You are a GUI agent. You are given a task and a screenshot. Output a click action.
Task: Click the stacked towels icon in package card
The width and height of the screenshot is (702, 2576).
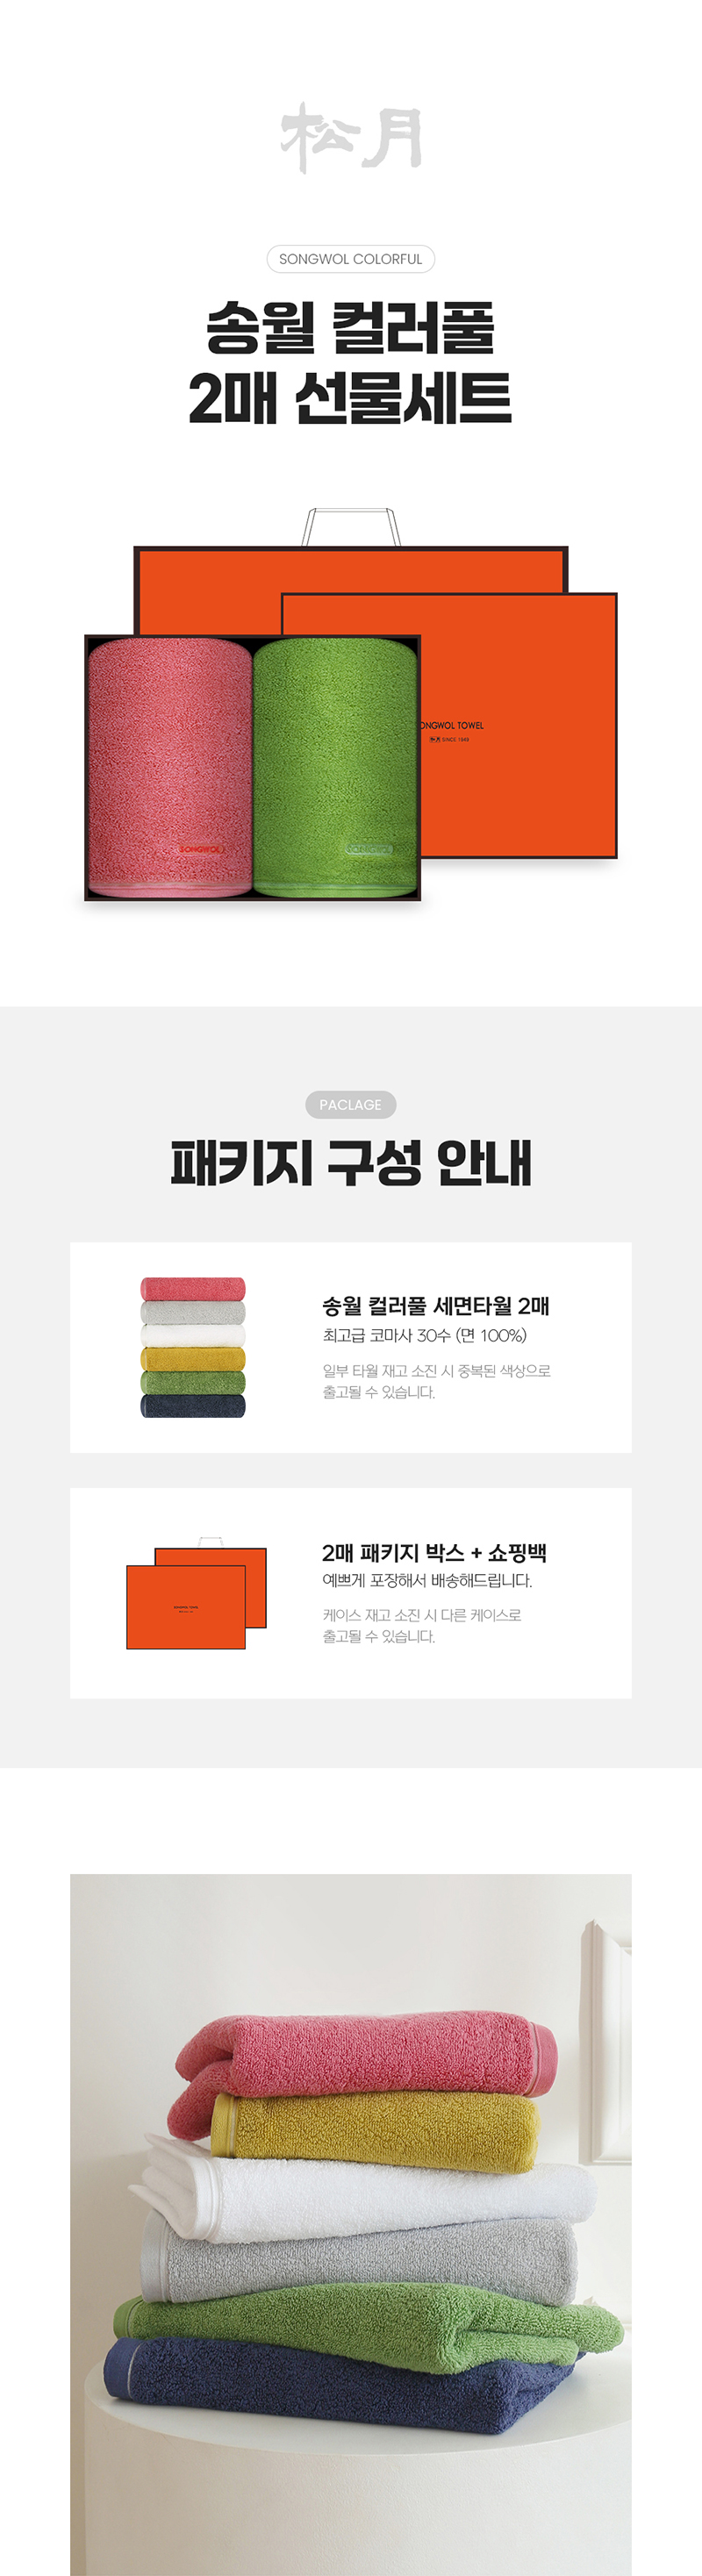(x=193, y=1347)
